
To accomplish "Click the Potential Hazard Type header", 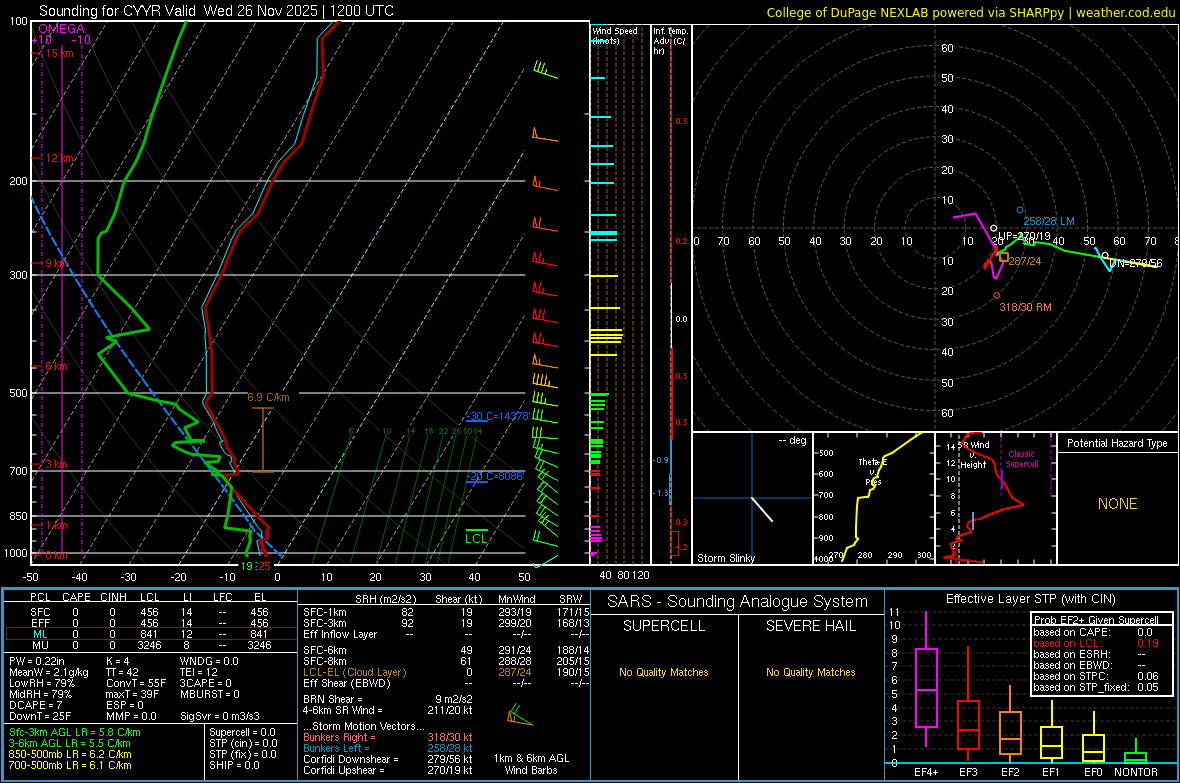I will 1117,443.
